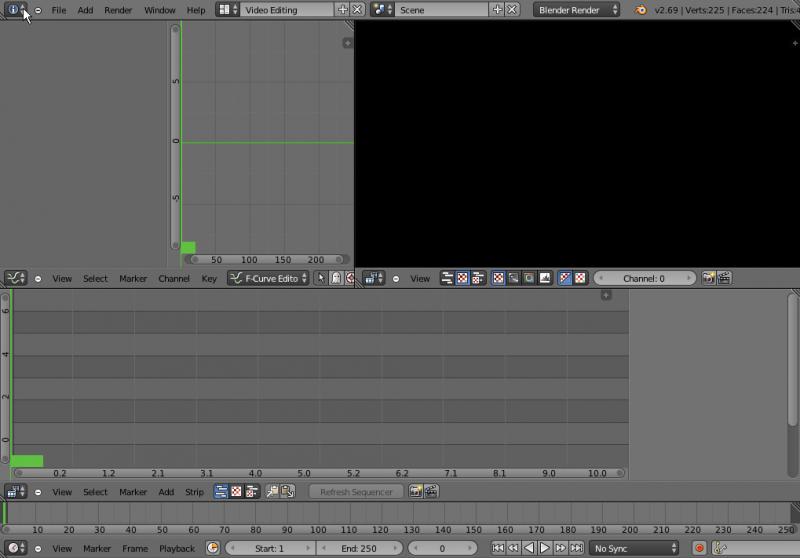Select Image Preview display mode
800x558 pixels.
coord(498,278)
